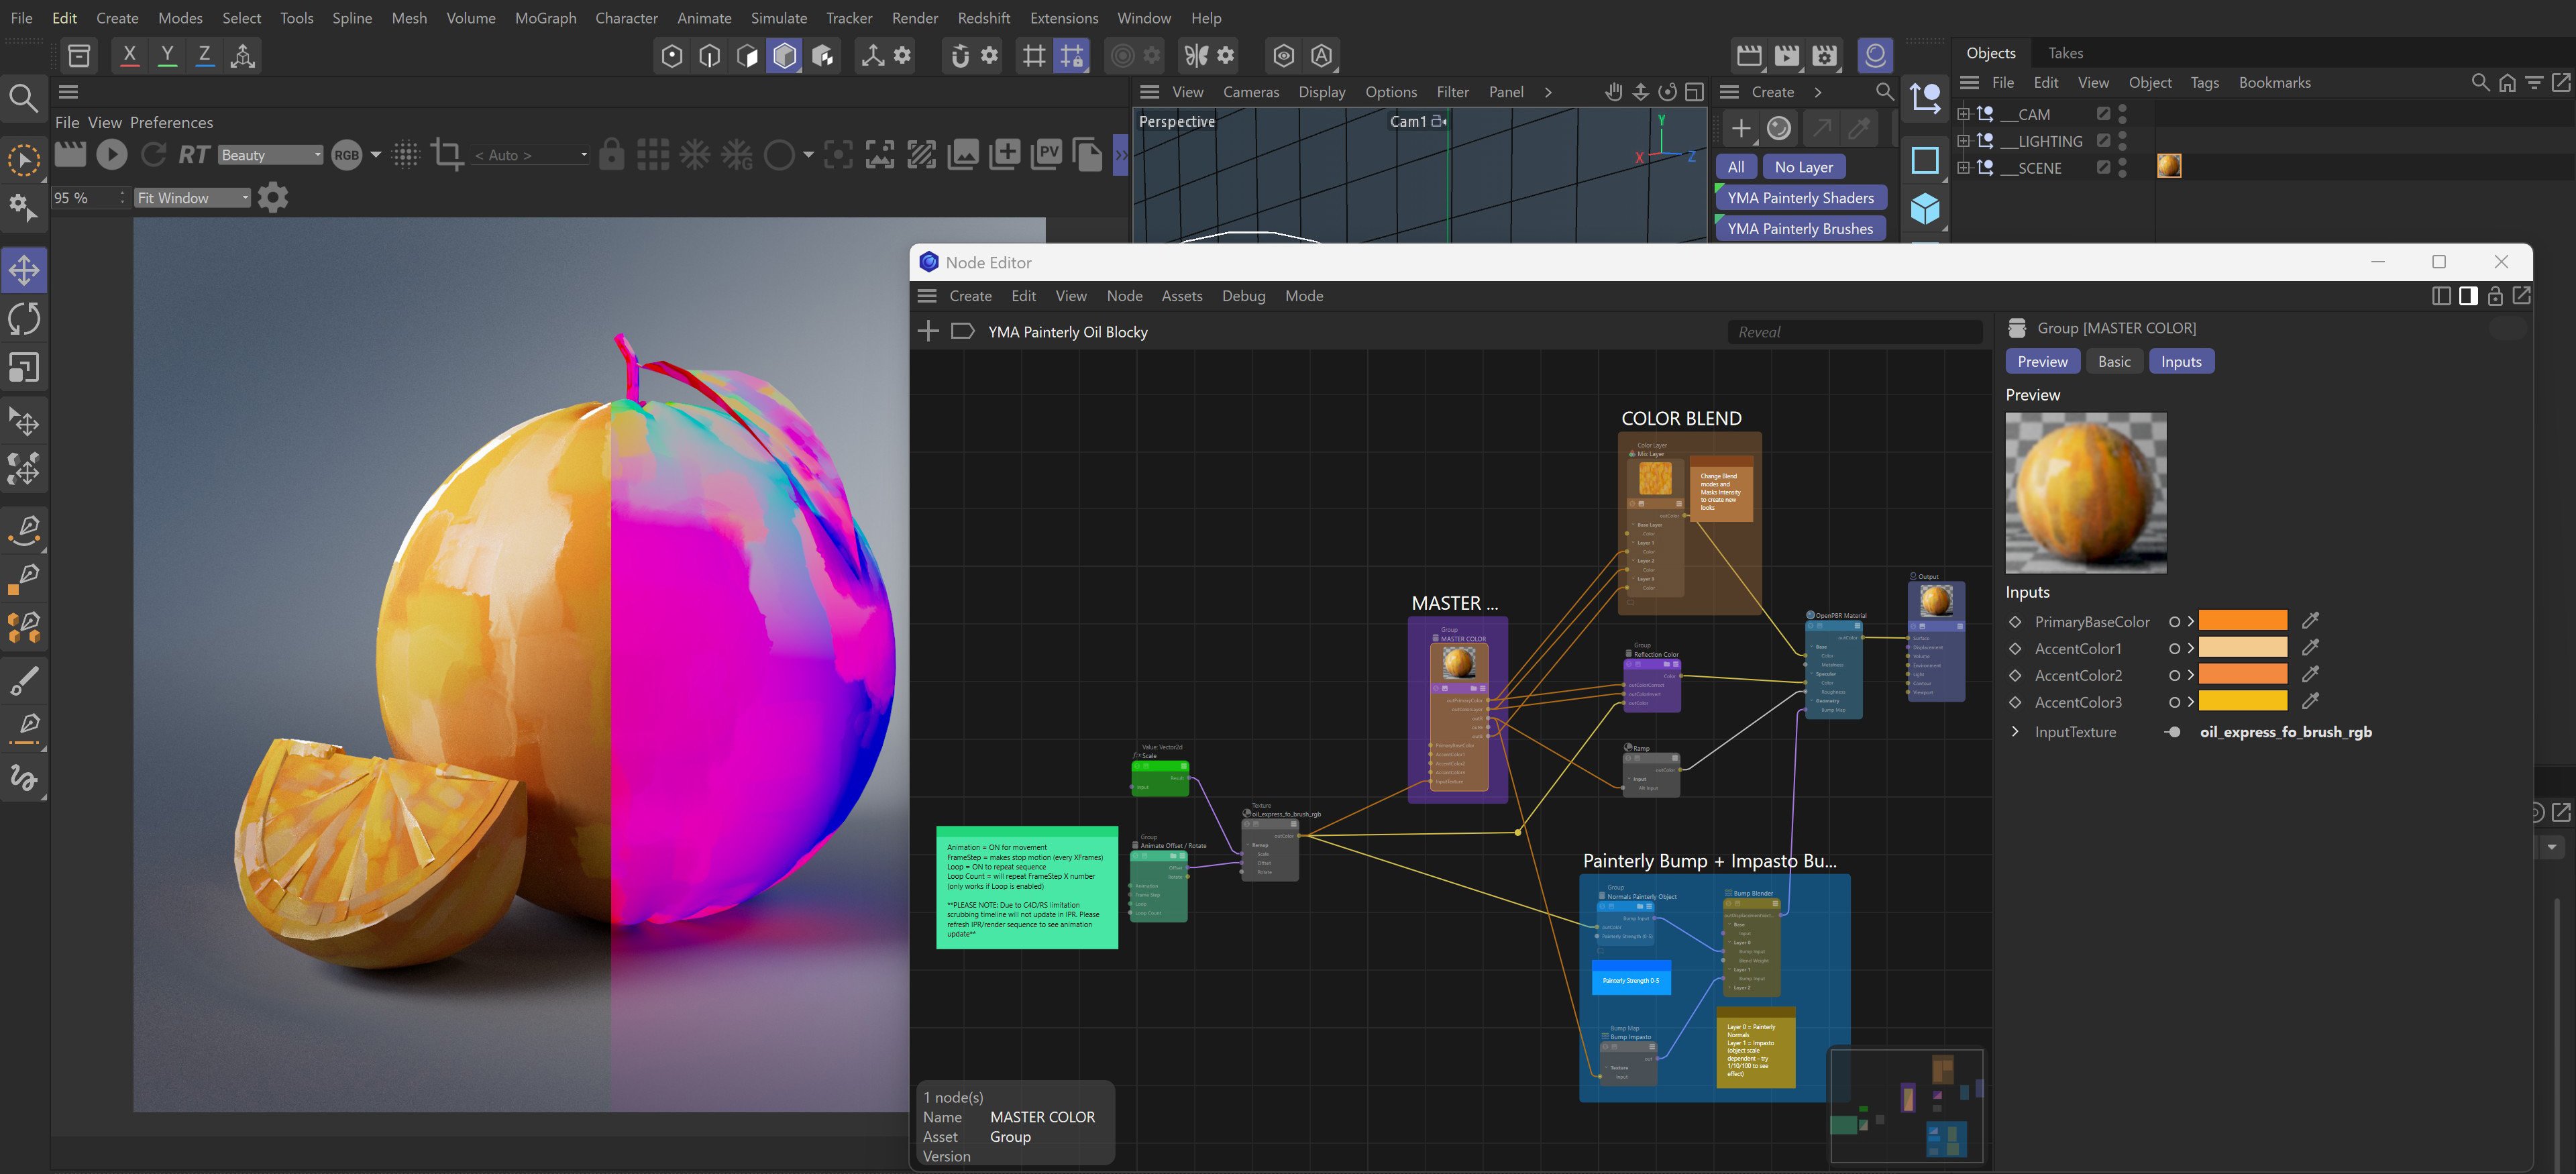This screenshot has height=1174, width=2576.
Task: Click the AccentColor3 yellow color swatch
Action: click(2243, 702)
